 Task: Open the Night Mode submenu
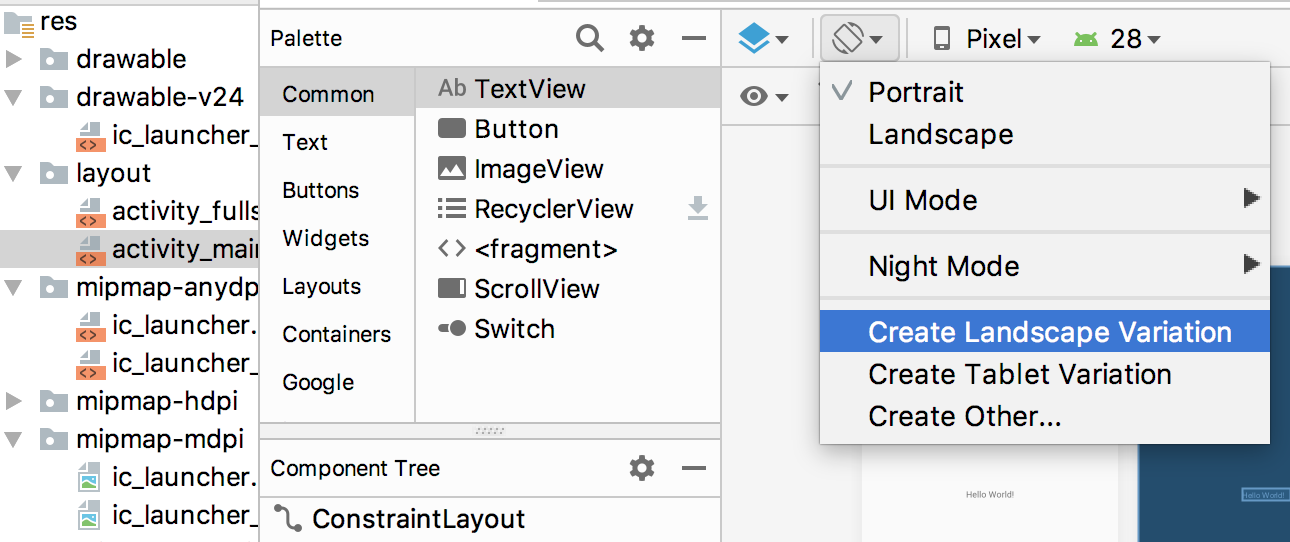click(x=1045, y=266)
